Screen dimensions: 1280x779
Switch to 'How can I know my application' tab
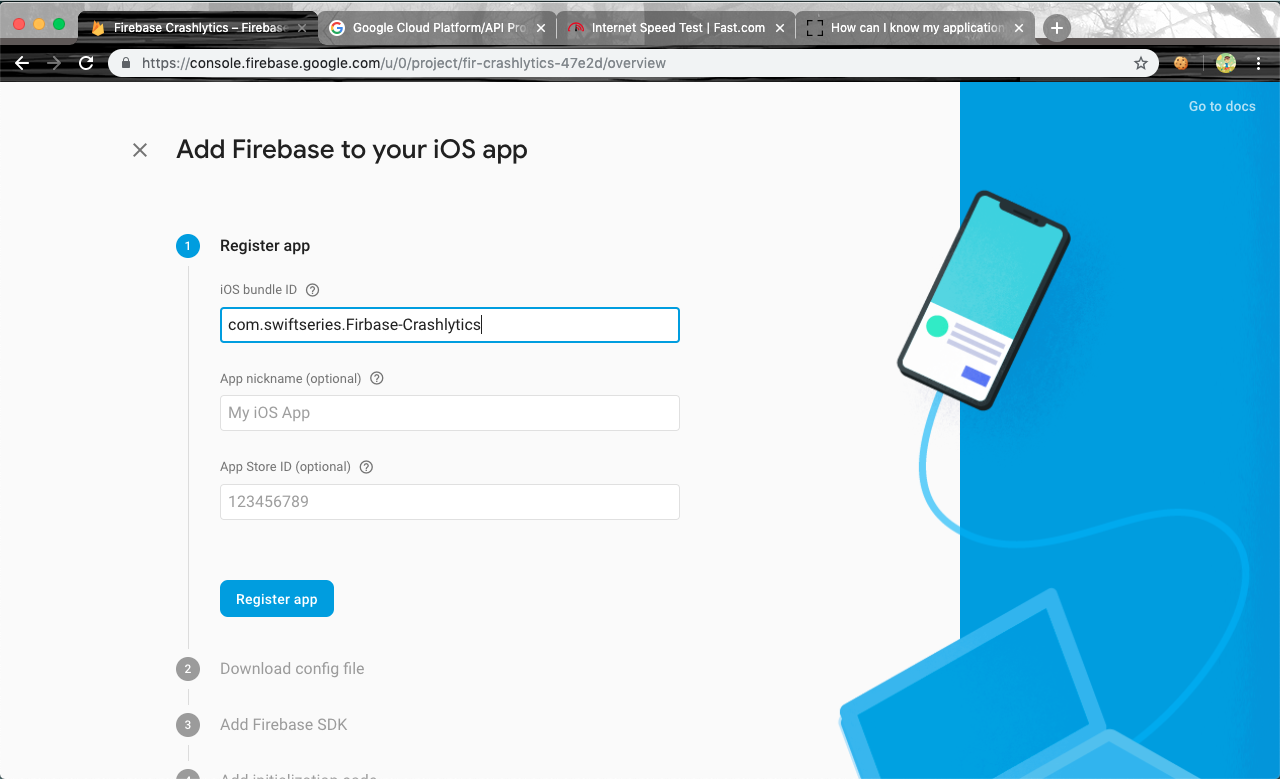915,28
